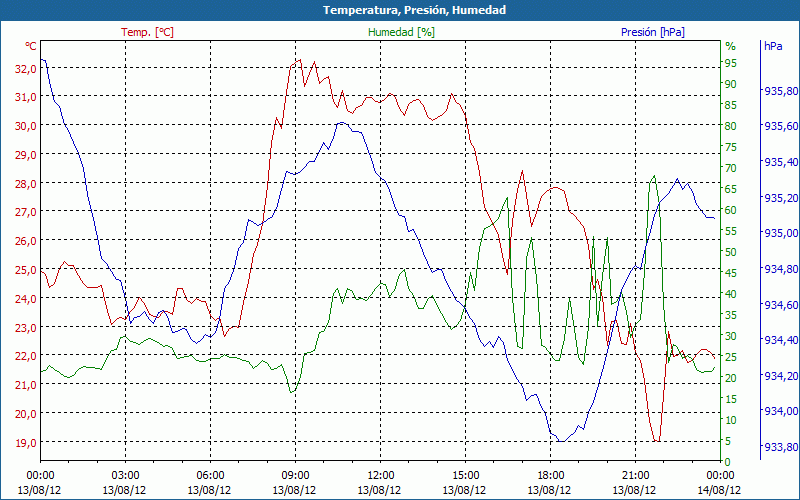Click the '30,0' temperature axis value
The height and width of the screenshot is (500, 800).
pyautogui.click(x=25, y=126)
